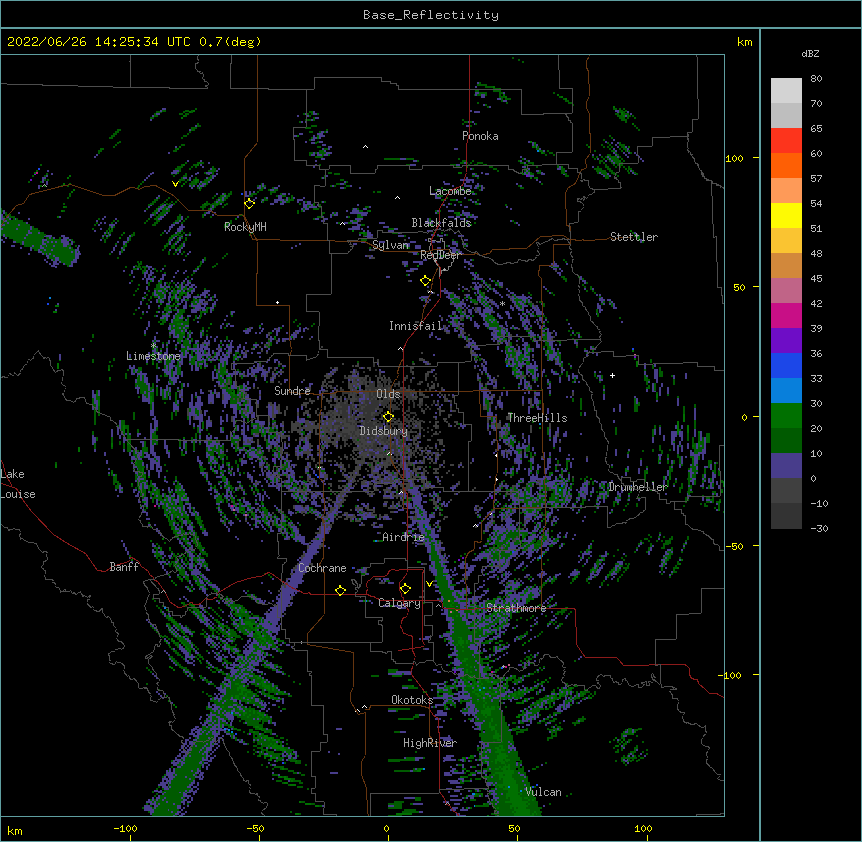This screenshot has height=842, width=862.
Task: Select the blue 33-36 dBZ legend swatch
Action: click(786, 365)
